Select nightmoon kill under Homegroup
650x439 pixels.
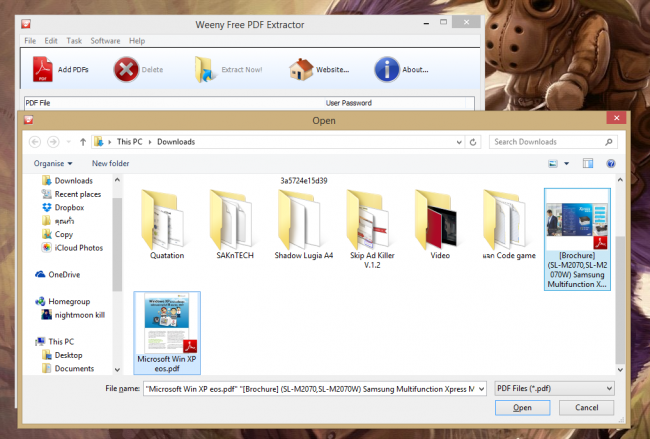click(73, 315)
